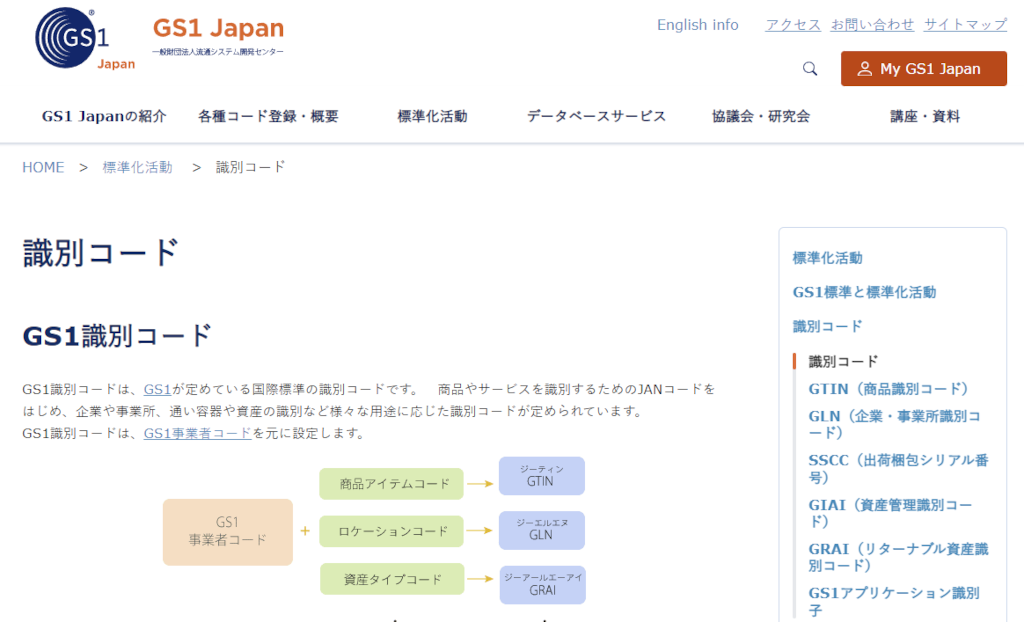
Task: Open GIAI（資産管理識別コード） in the sidebar
Action: tap(890, 513)
